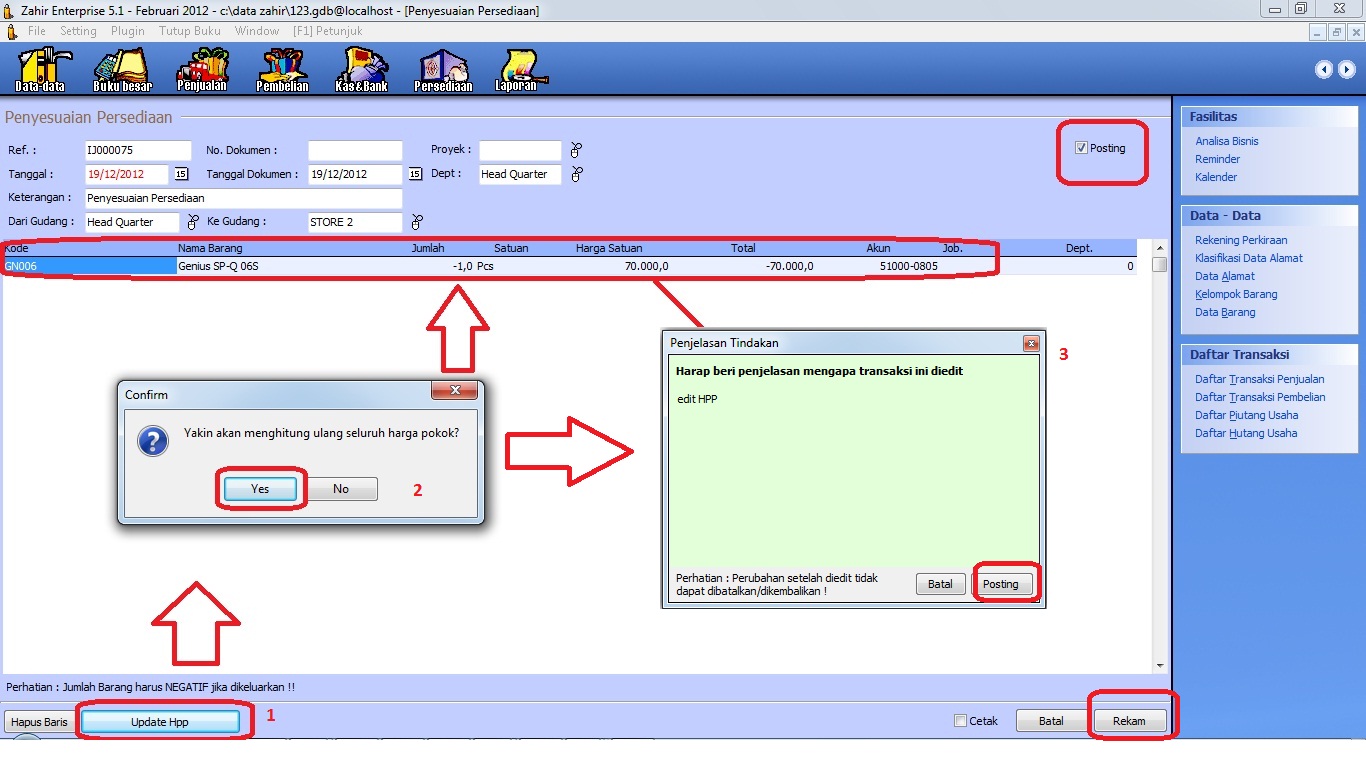Open the Ke Gudang lookup selector
This screenshot has width=1366, height=768.
(x=417, y=222)
